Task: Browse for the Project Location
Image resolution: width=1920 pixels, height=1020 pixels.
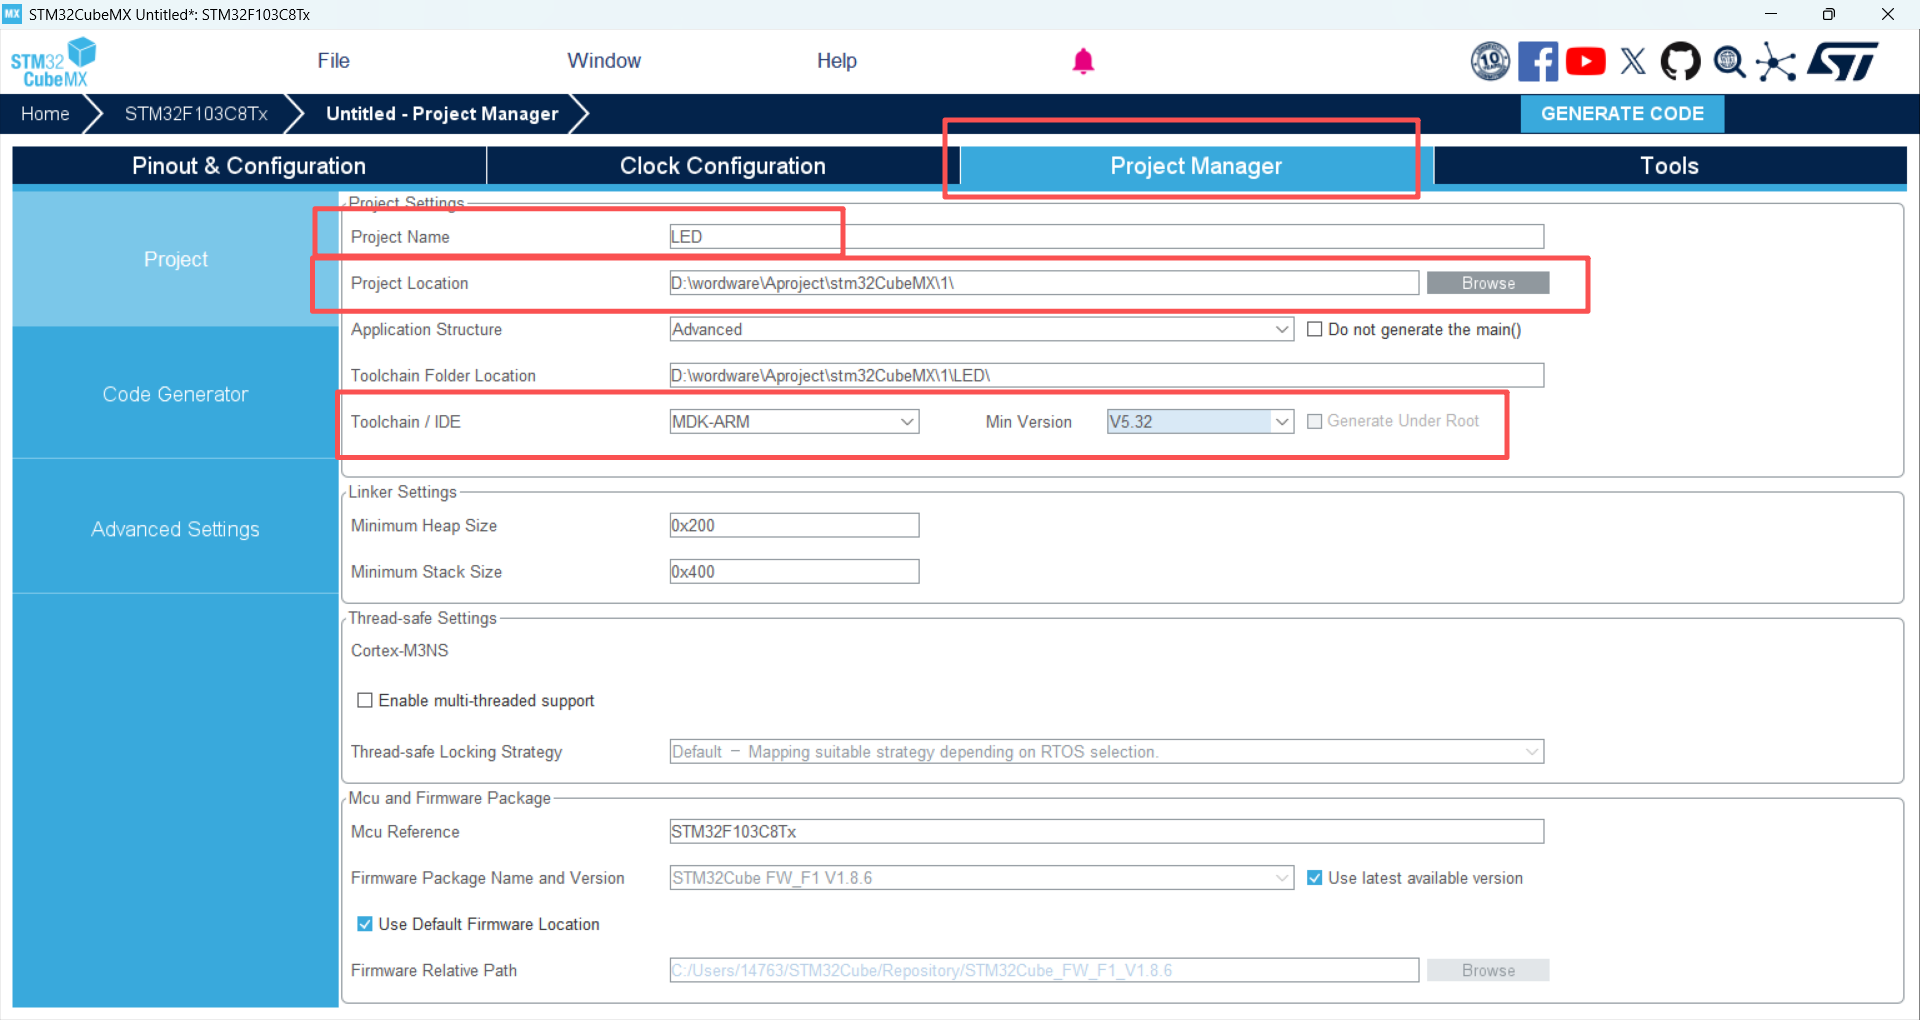Action: tap(1488, 283)
